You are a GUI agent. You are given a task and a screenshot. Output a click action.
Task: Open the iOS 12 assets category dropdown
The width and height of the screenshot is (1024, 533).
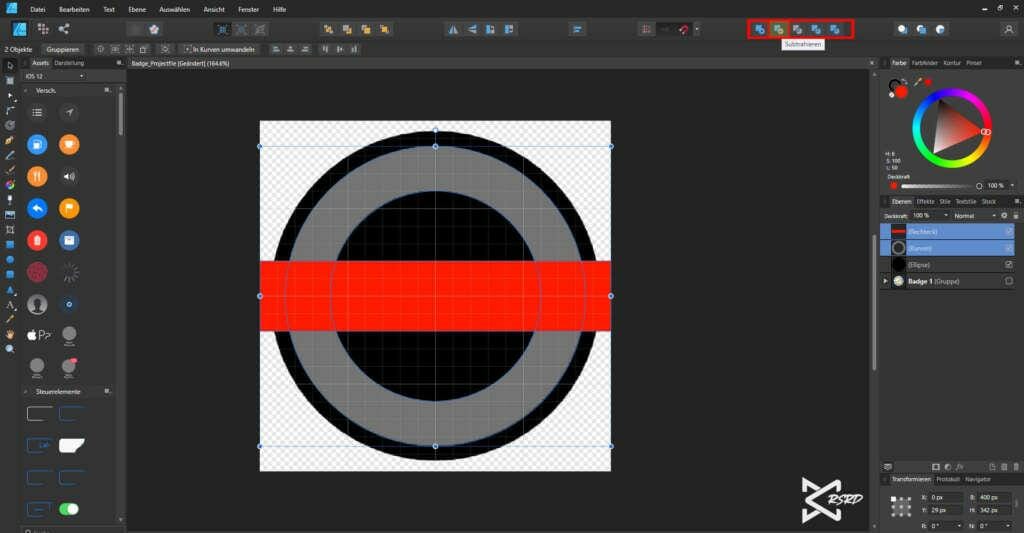pyautogui.click(x=55, y=75)
